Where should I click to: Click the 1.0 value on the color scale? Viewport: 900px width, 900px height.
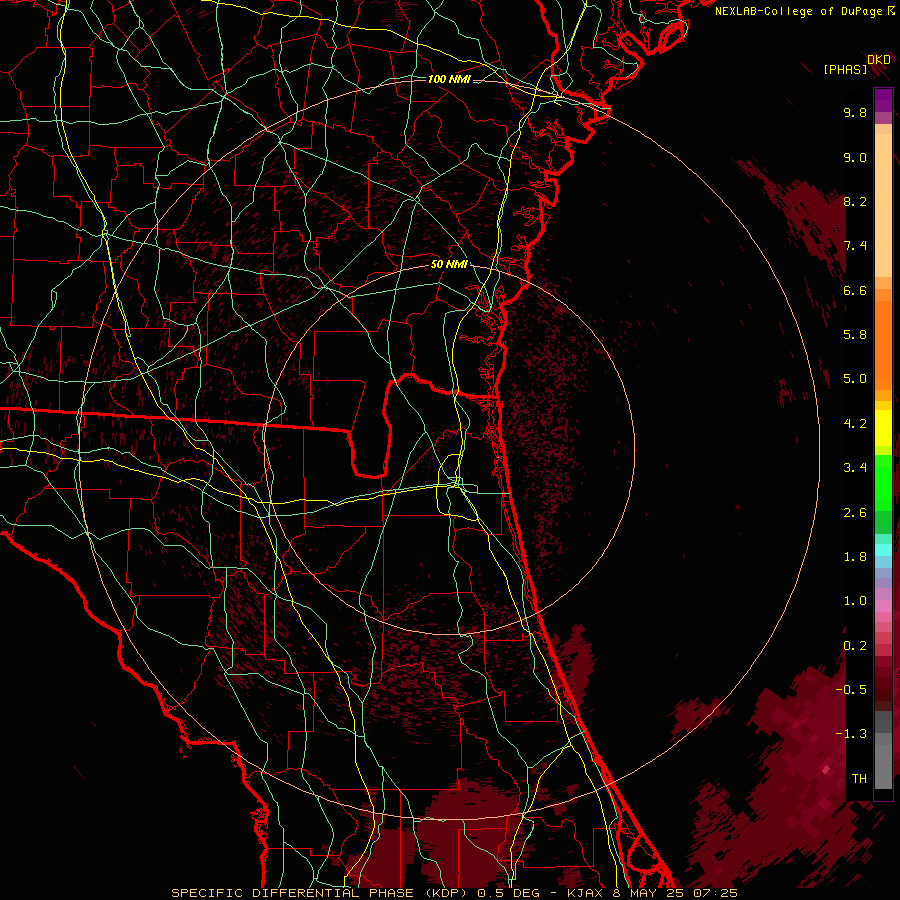tap(855, 601)
